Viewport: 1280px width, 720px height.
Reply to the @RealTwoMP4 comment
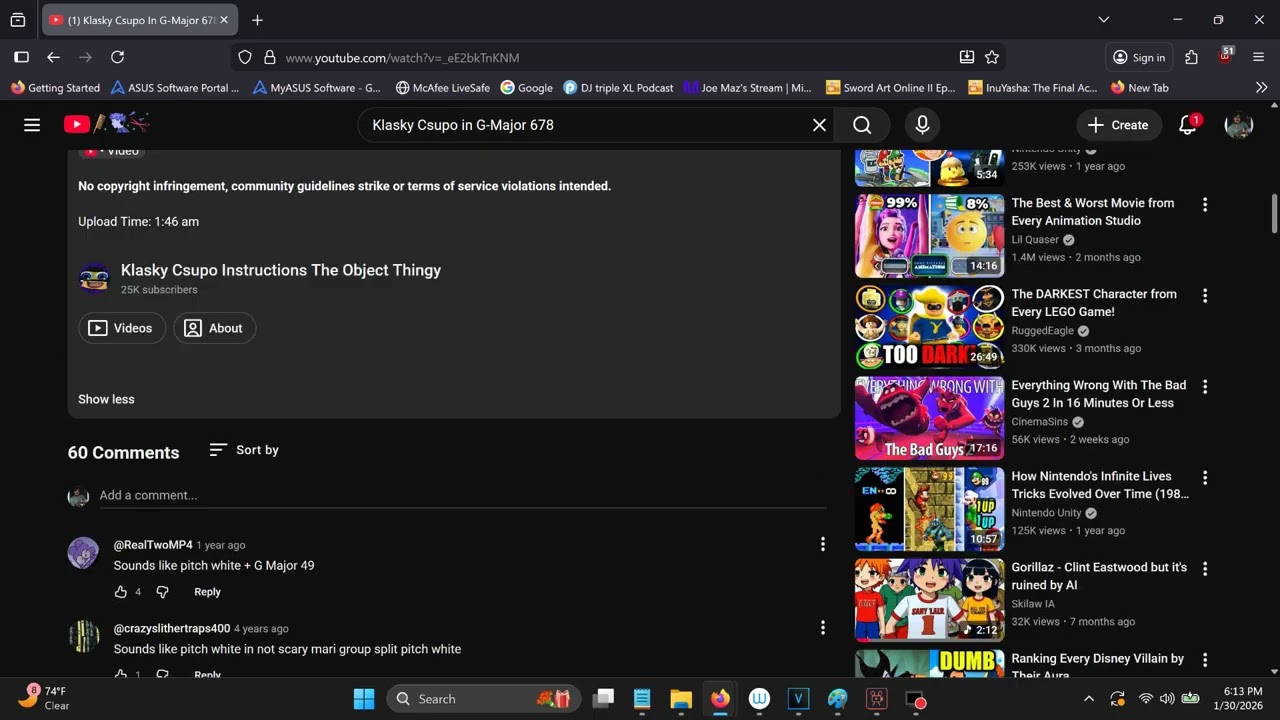coord(207,592)
